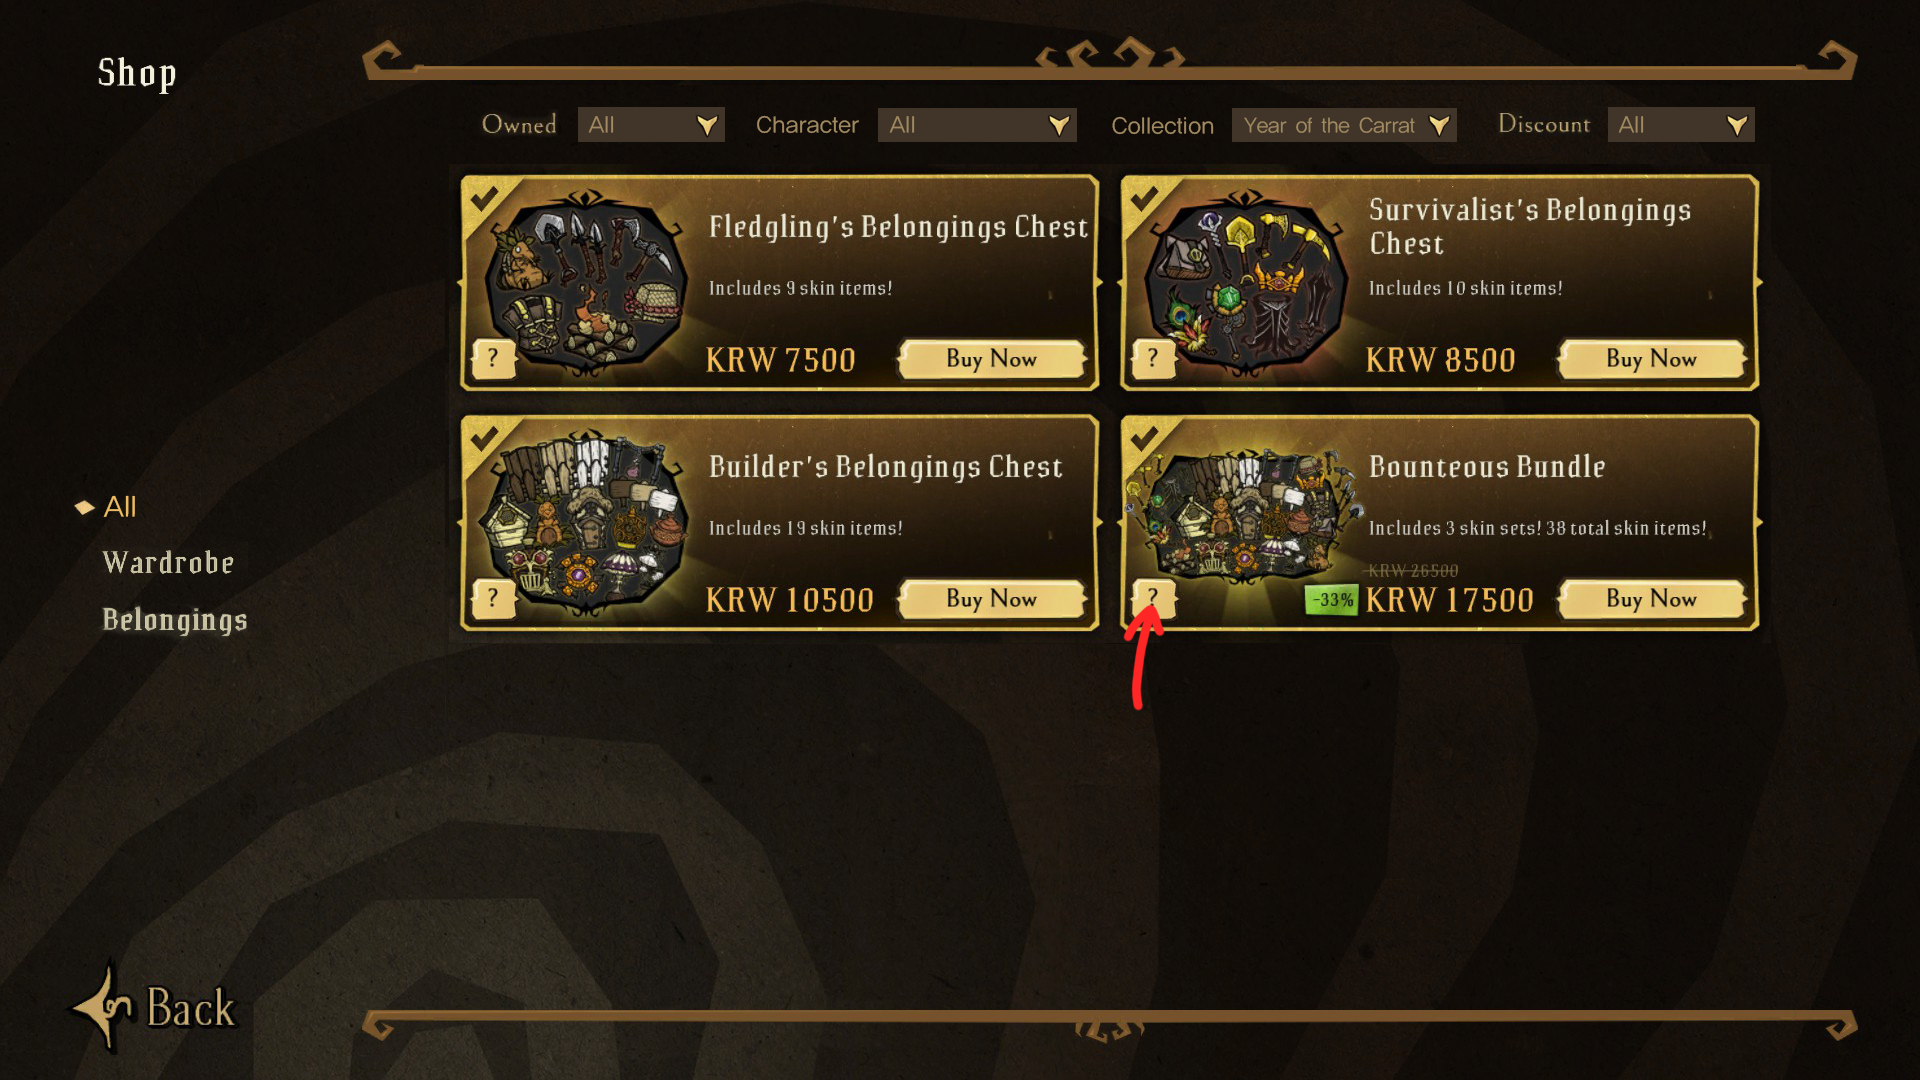Buy the Survivalist's Belongings Chest now
The width and height of the screenshot is (1920, 1080).
[x=1652, y=359]
